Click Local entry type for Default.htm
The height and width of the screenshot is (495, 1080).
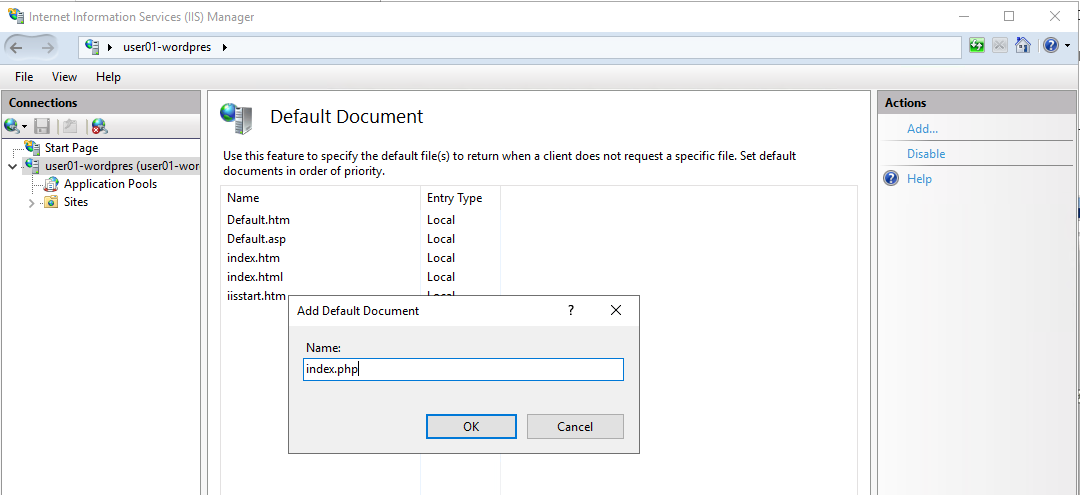[441, 220]
